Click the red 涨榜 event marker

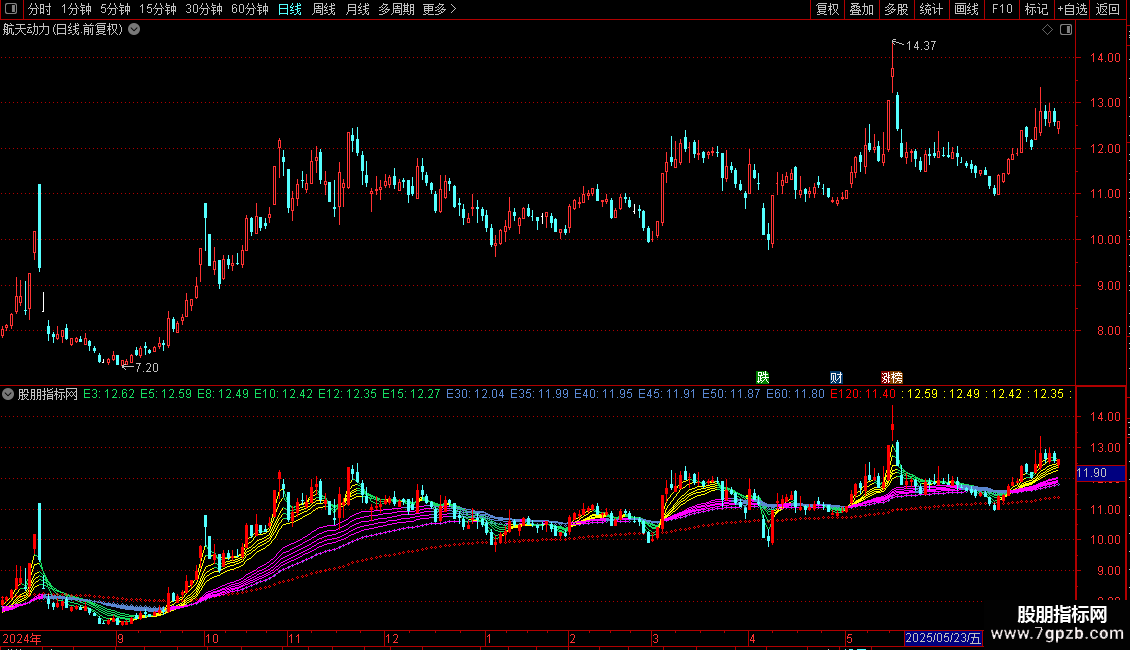pos(891,377)
